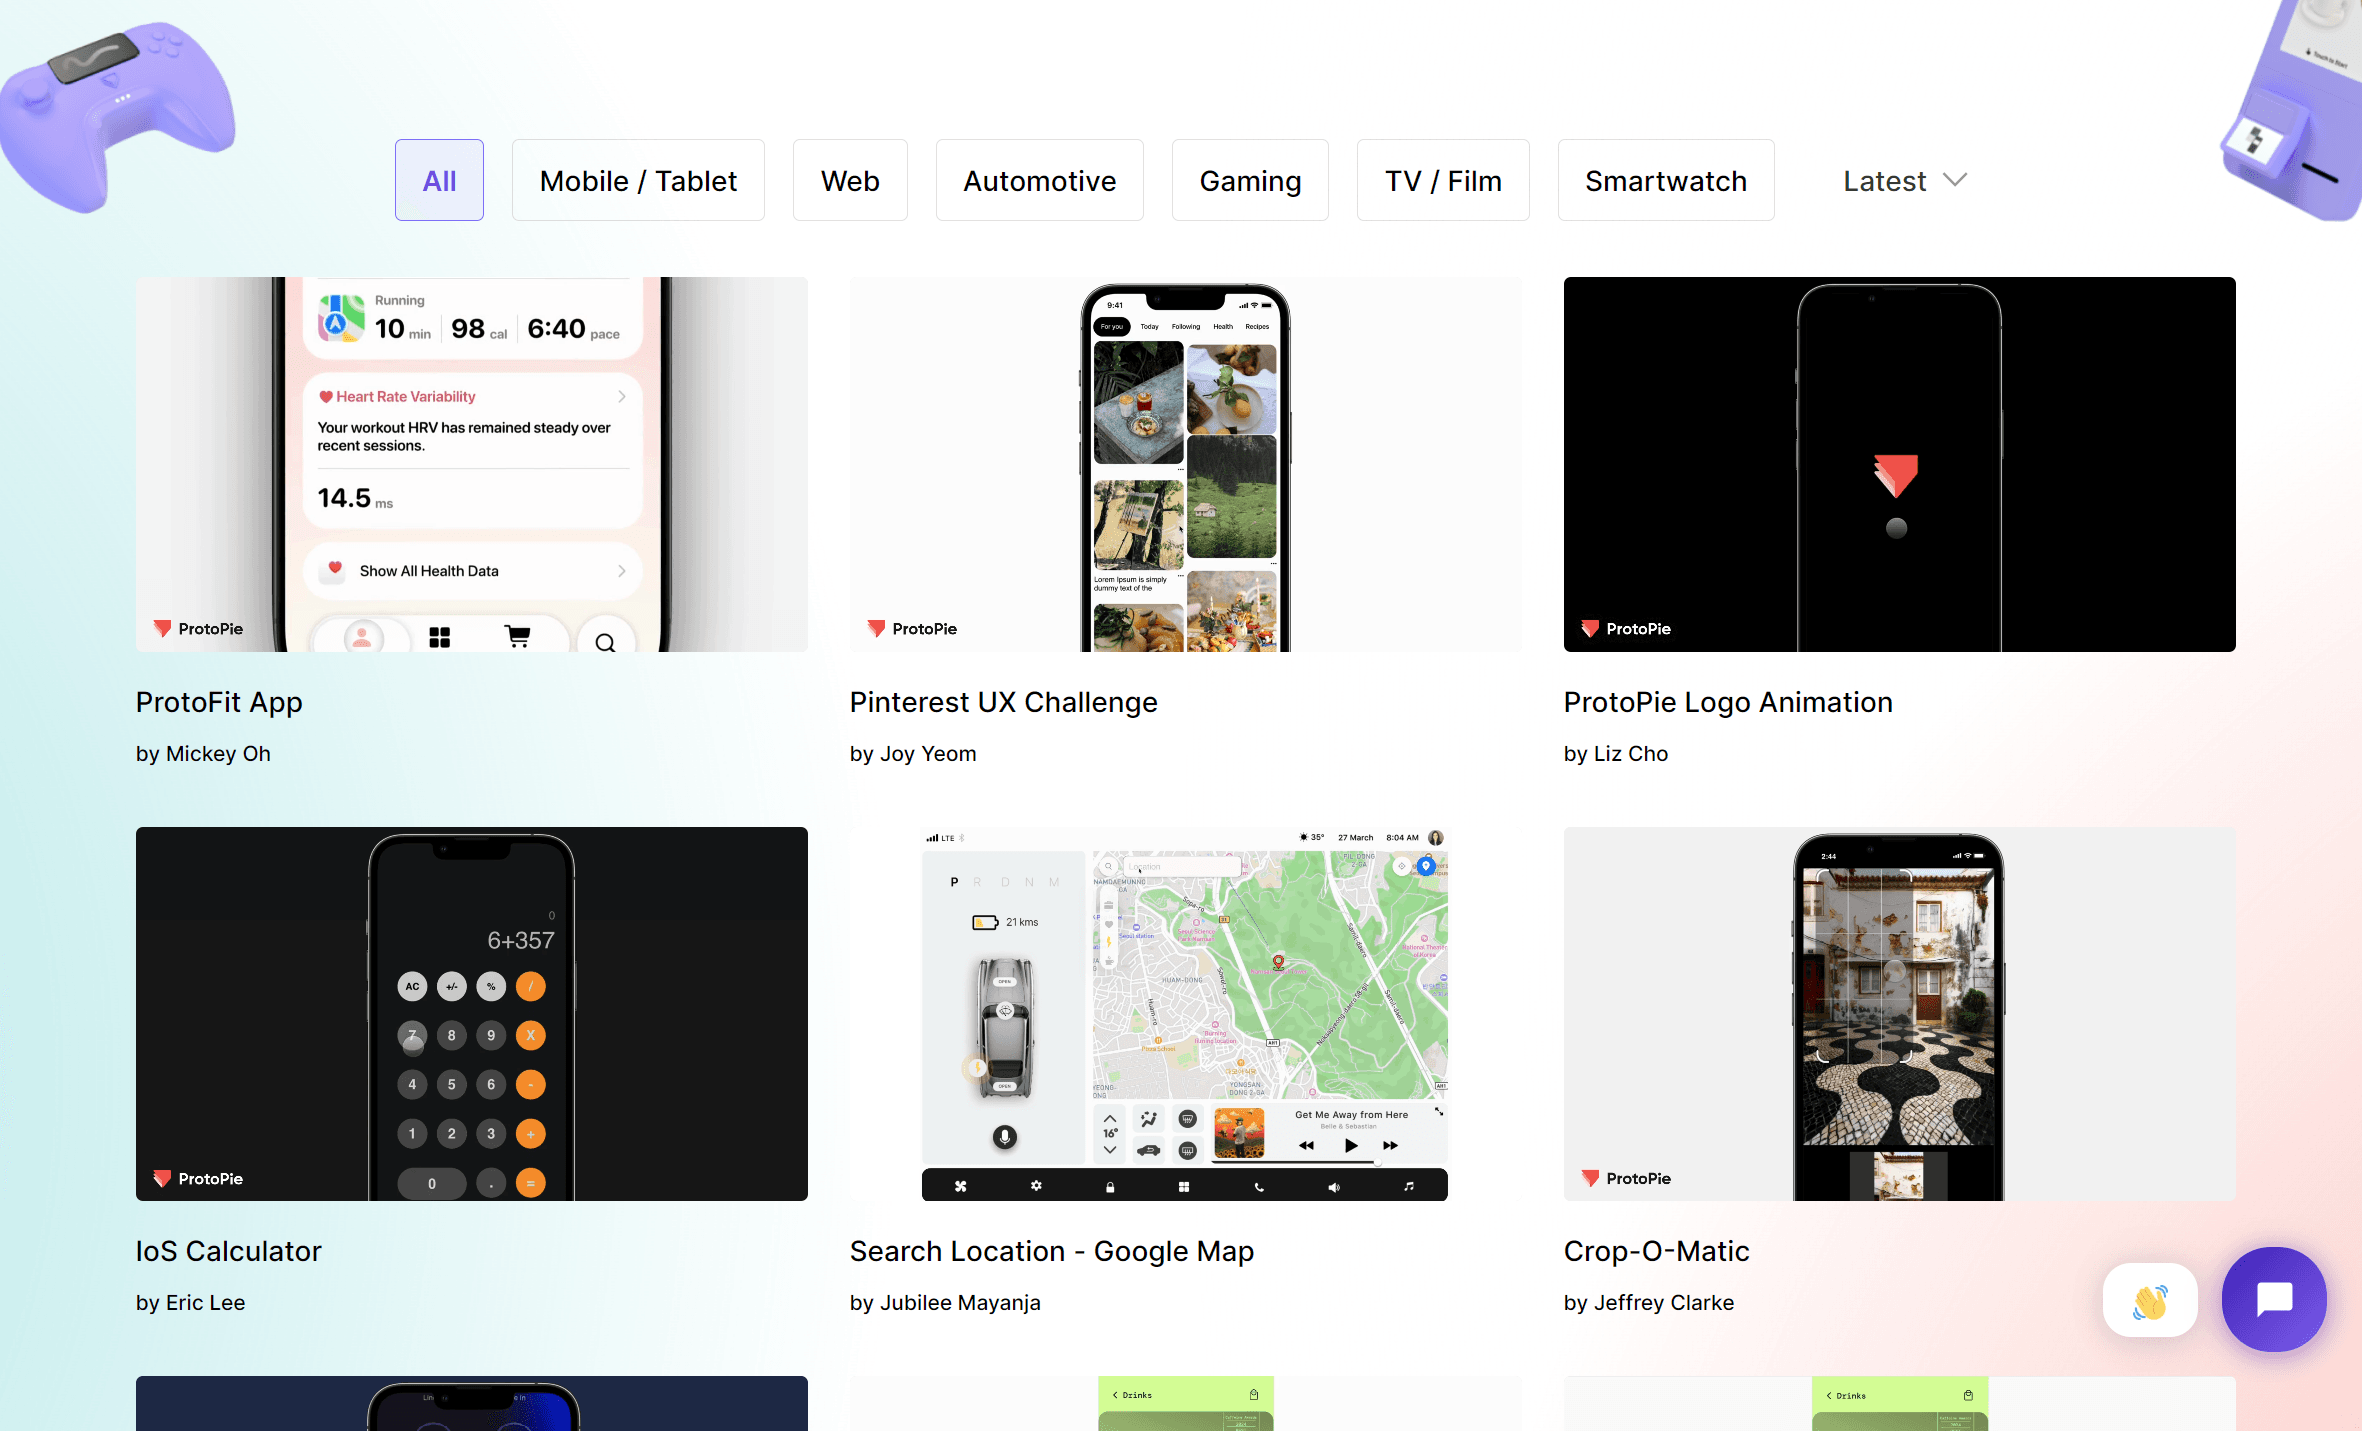Viewport: 2362px width, 1431px height.
Task: Filter by Mobile / Tablet category
Action: [638, 181]
